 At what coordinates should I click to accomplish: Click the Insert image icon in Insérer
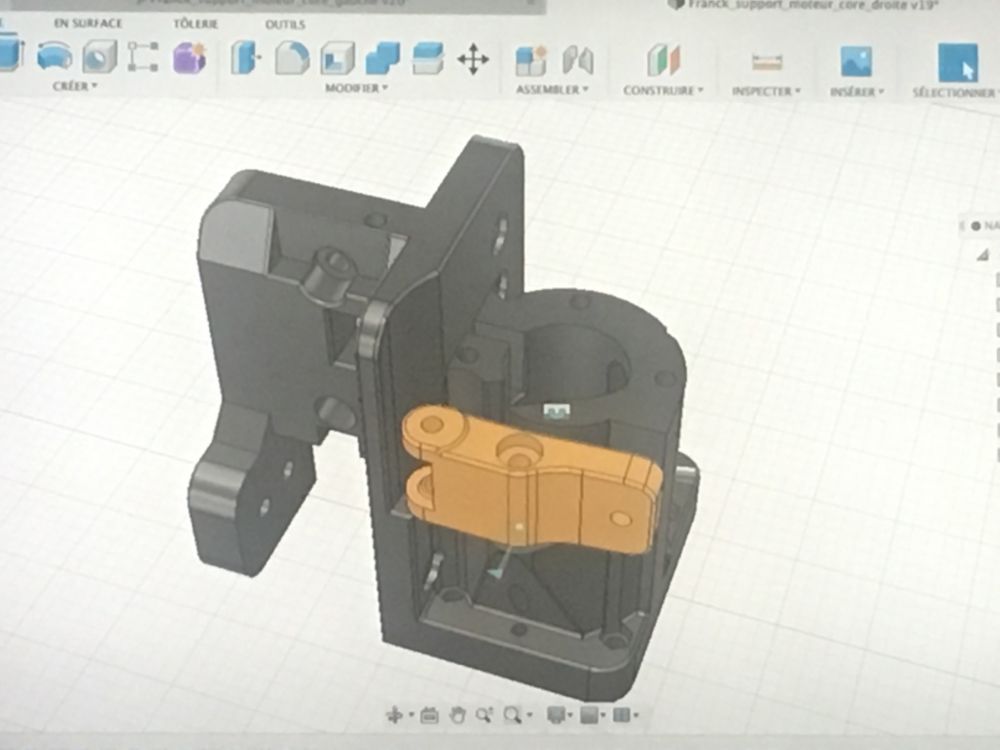point(857,62)
